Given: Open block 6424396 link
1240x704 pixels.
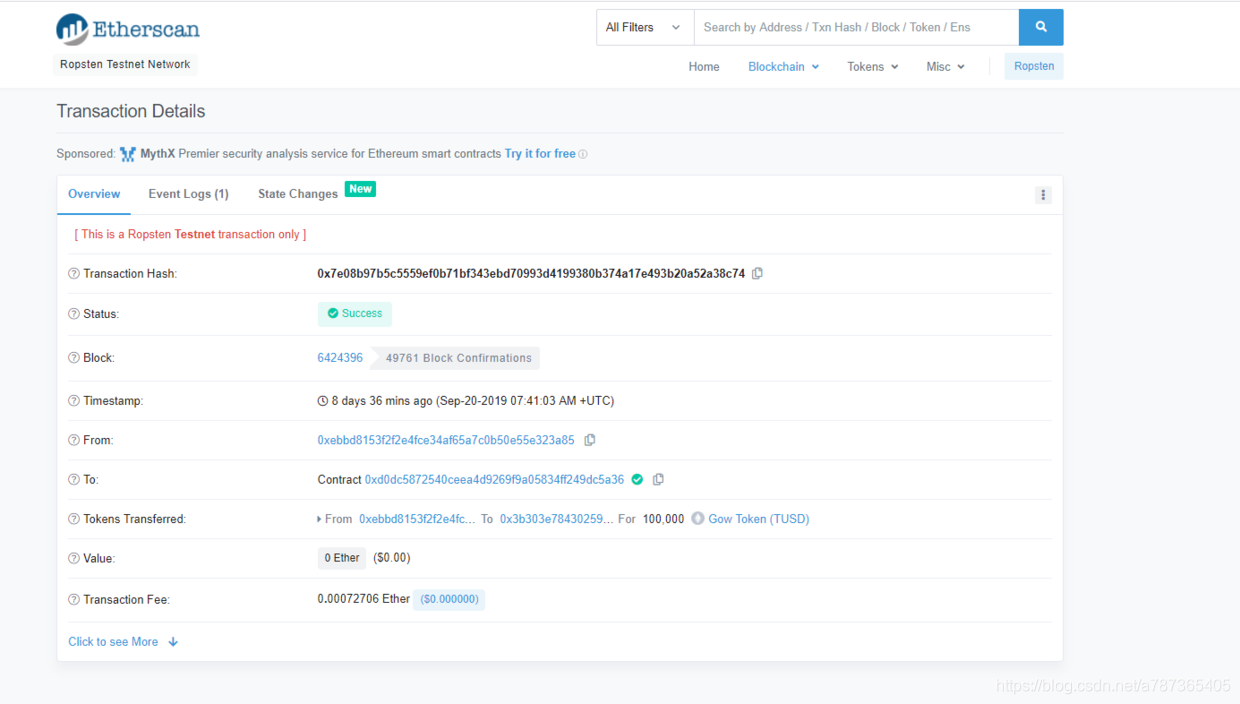Looking at the screenshot, I should click(x=340, y=358).
